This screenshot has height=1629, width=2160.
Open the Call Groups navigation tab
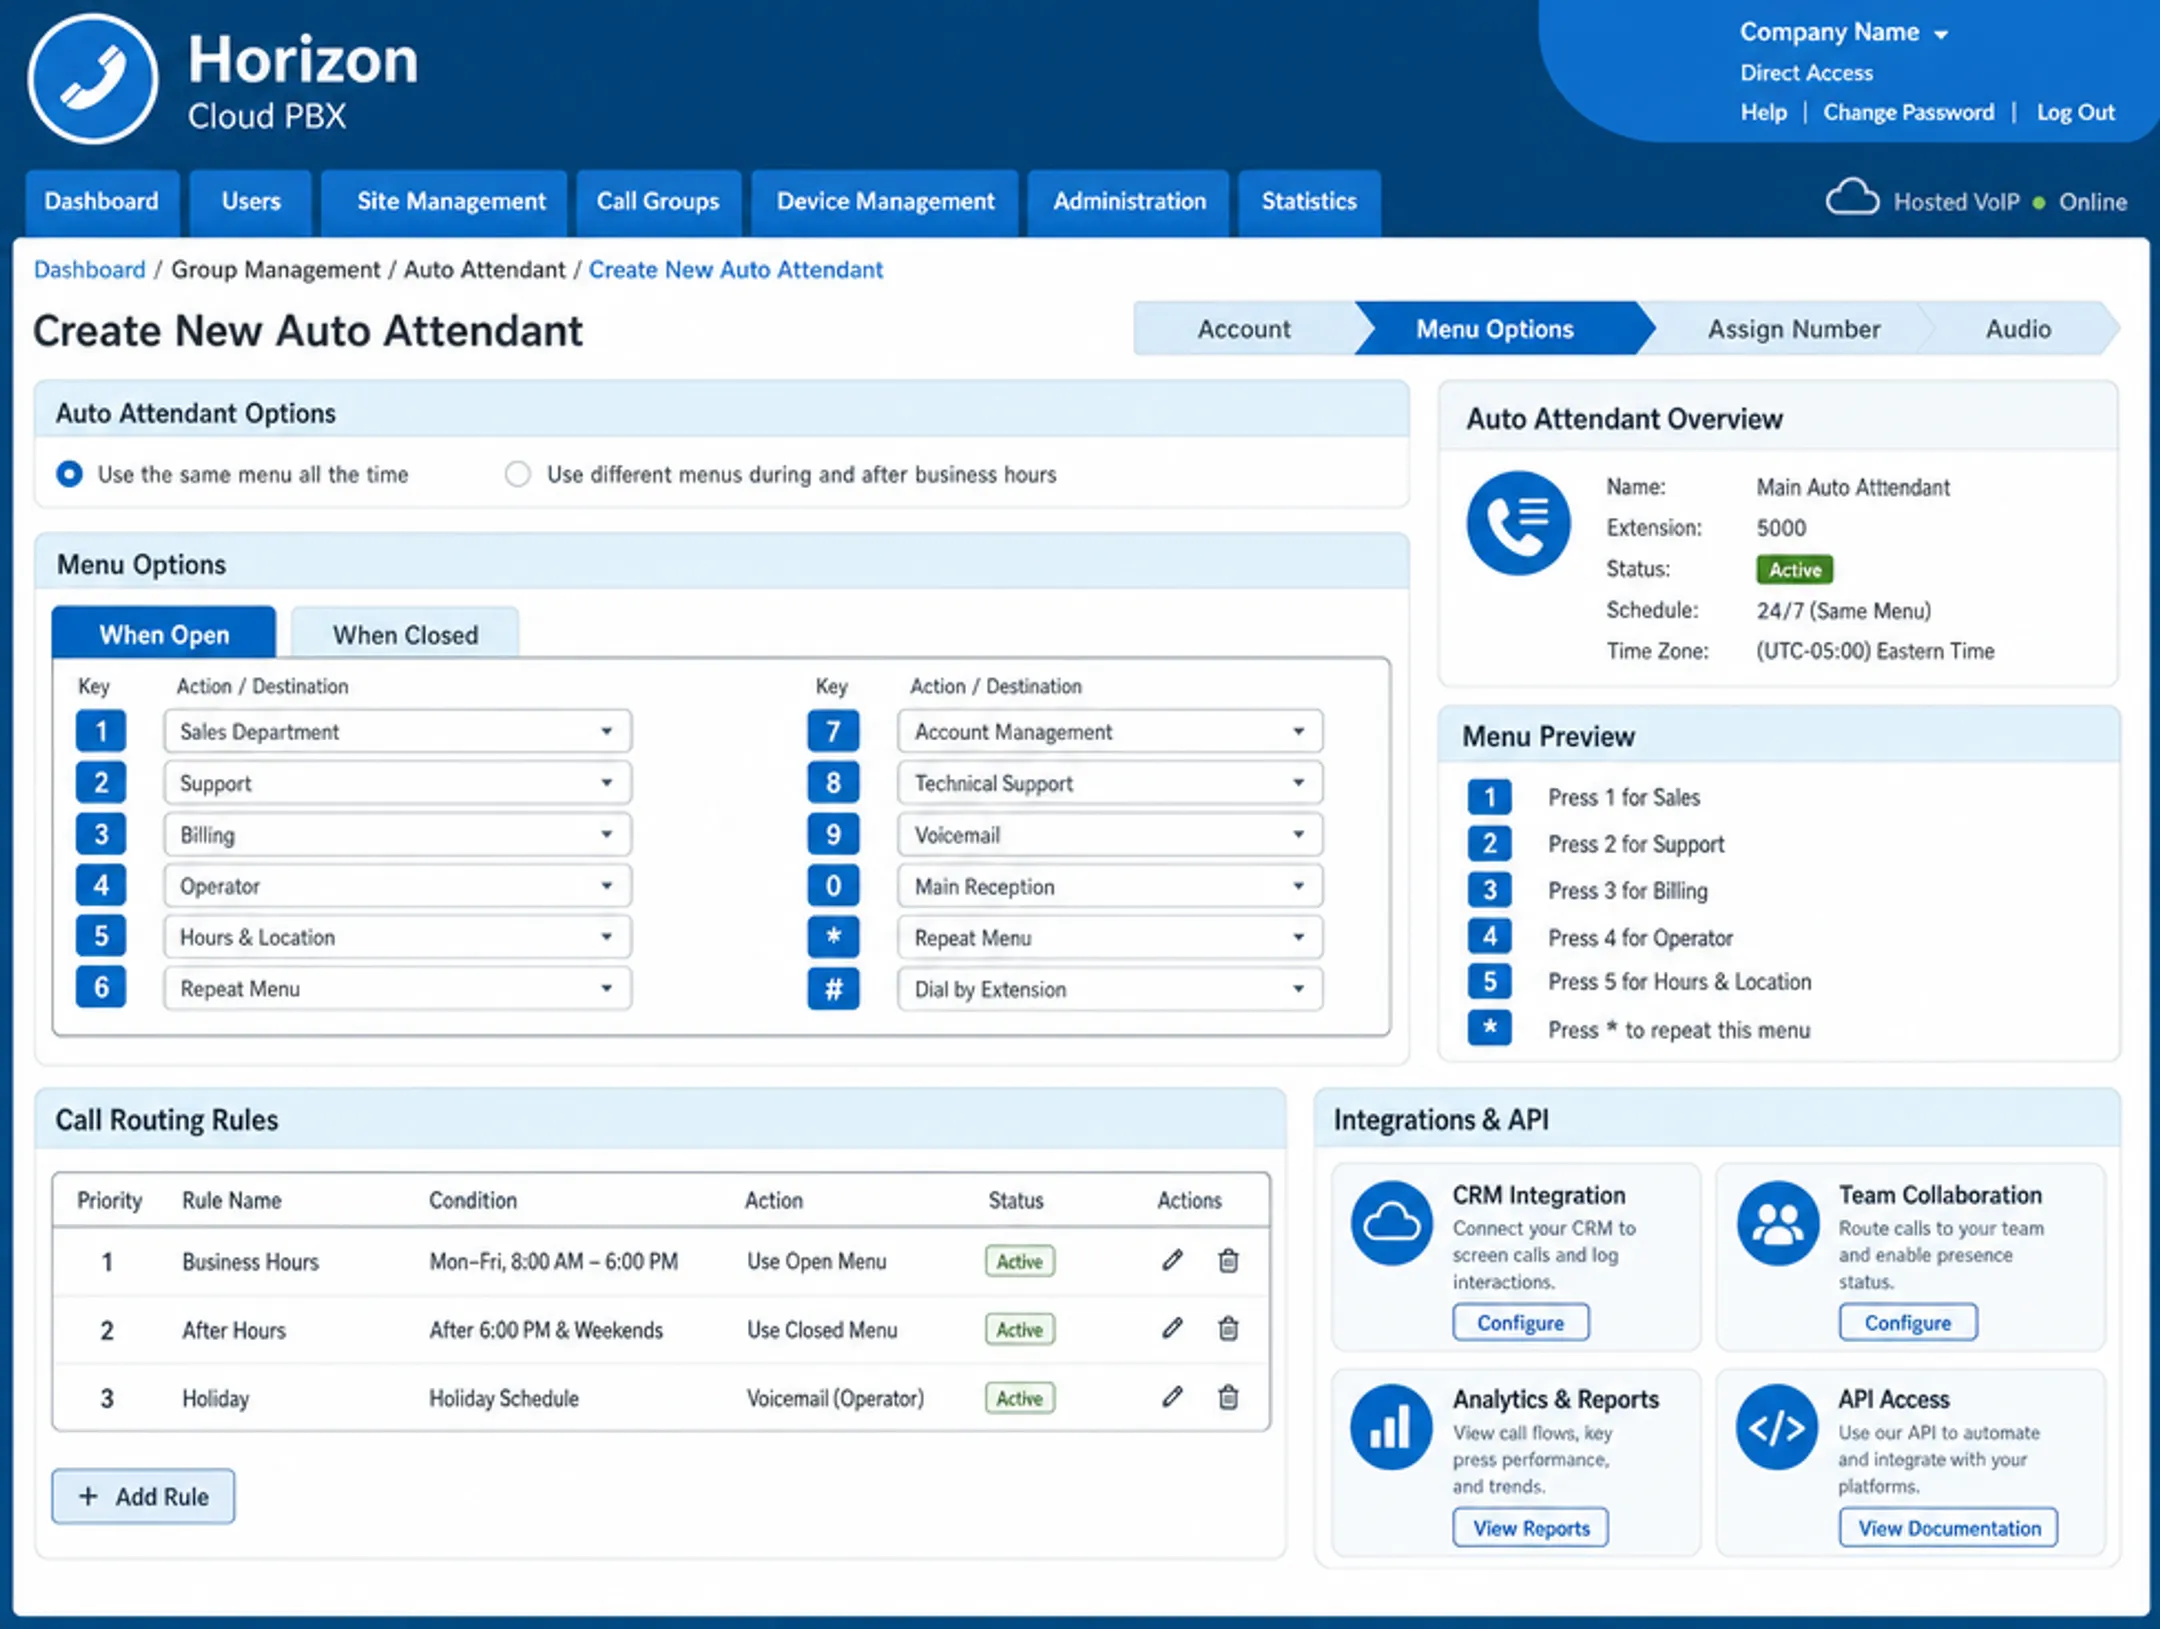click(658, 202)
